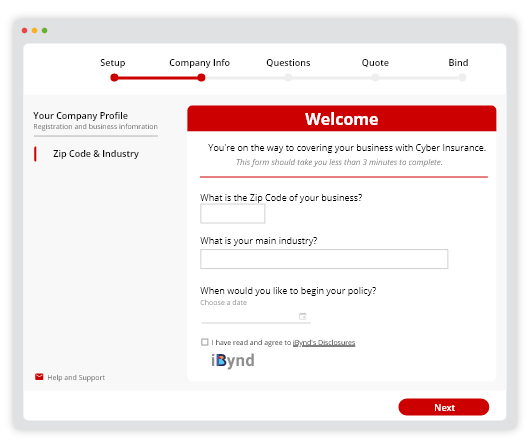This screenshot has height=444, width=530.
Task: Click the red Next button
Action: 443,407
